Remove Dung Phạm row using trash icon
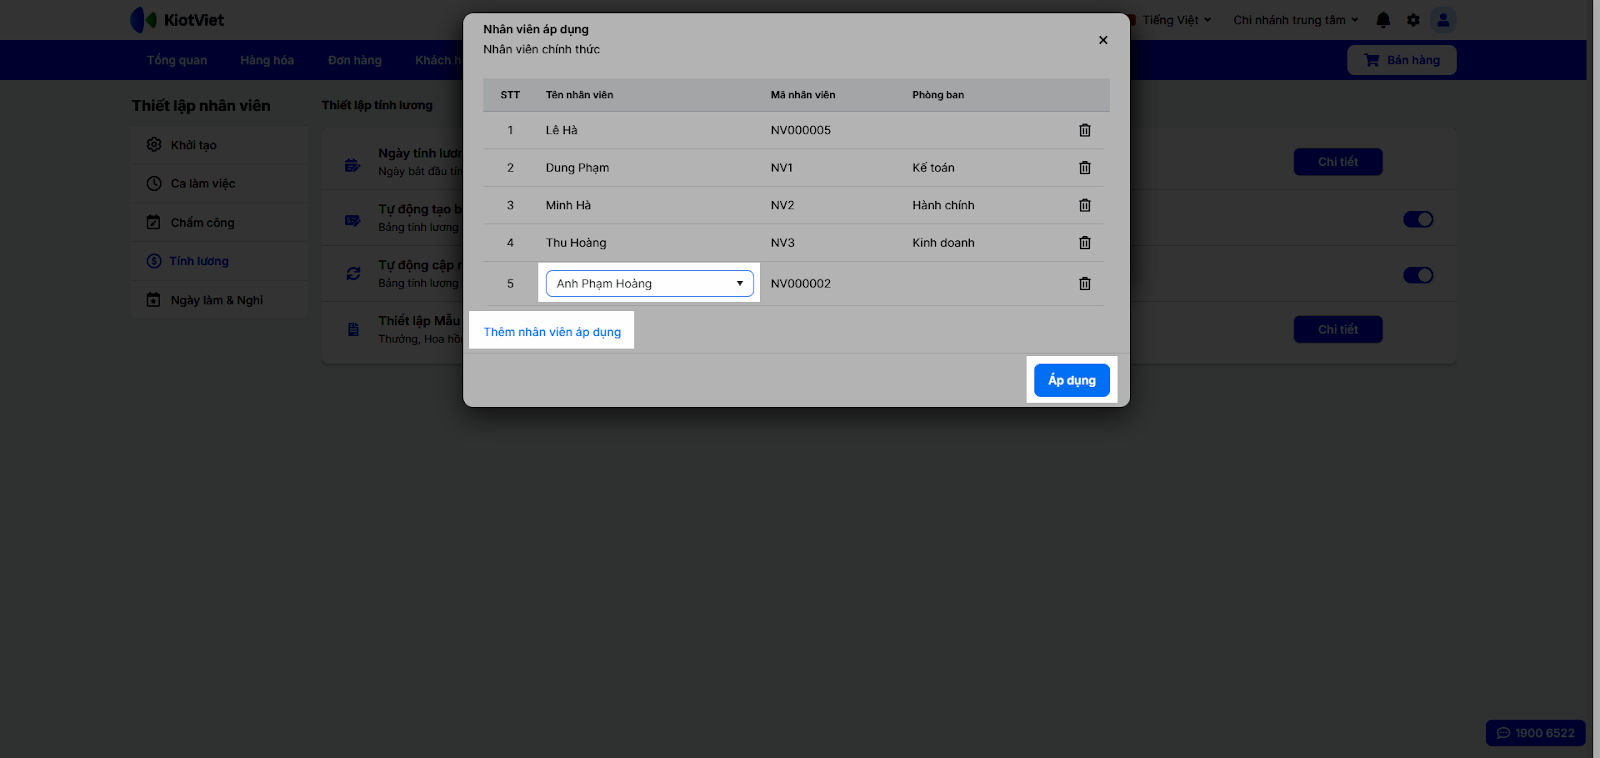 tap(1085, 168)
